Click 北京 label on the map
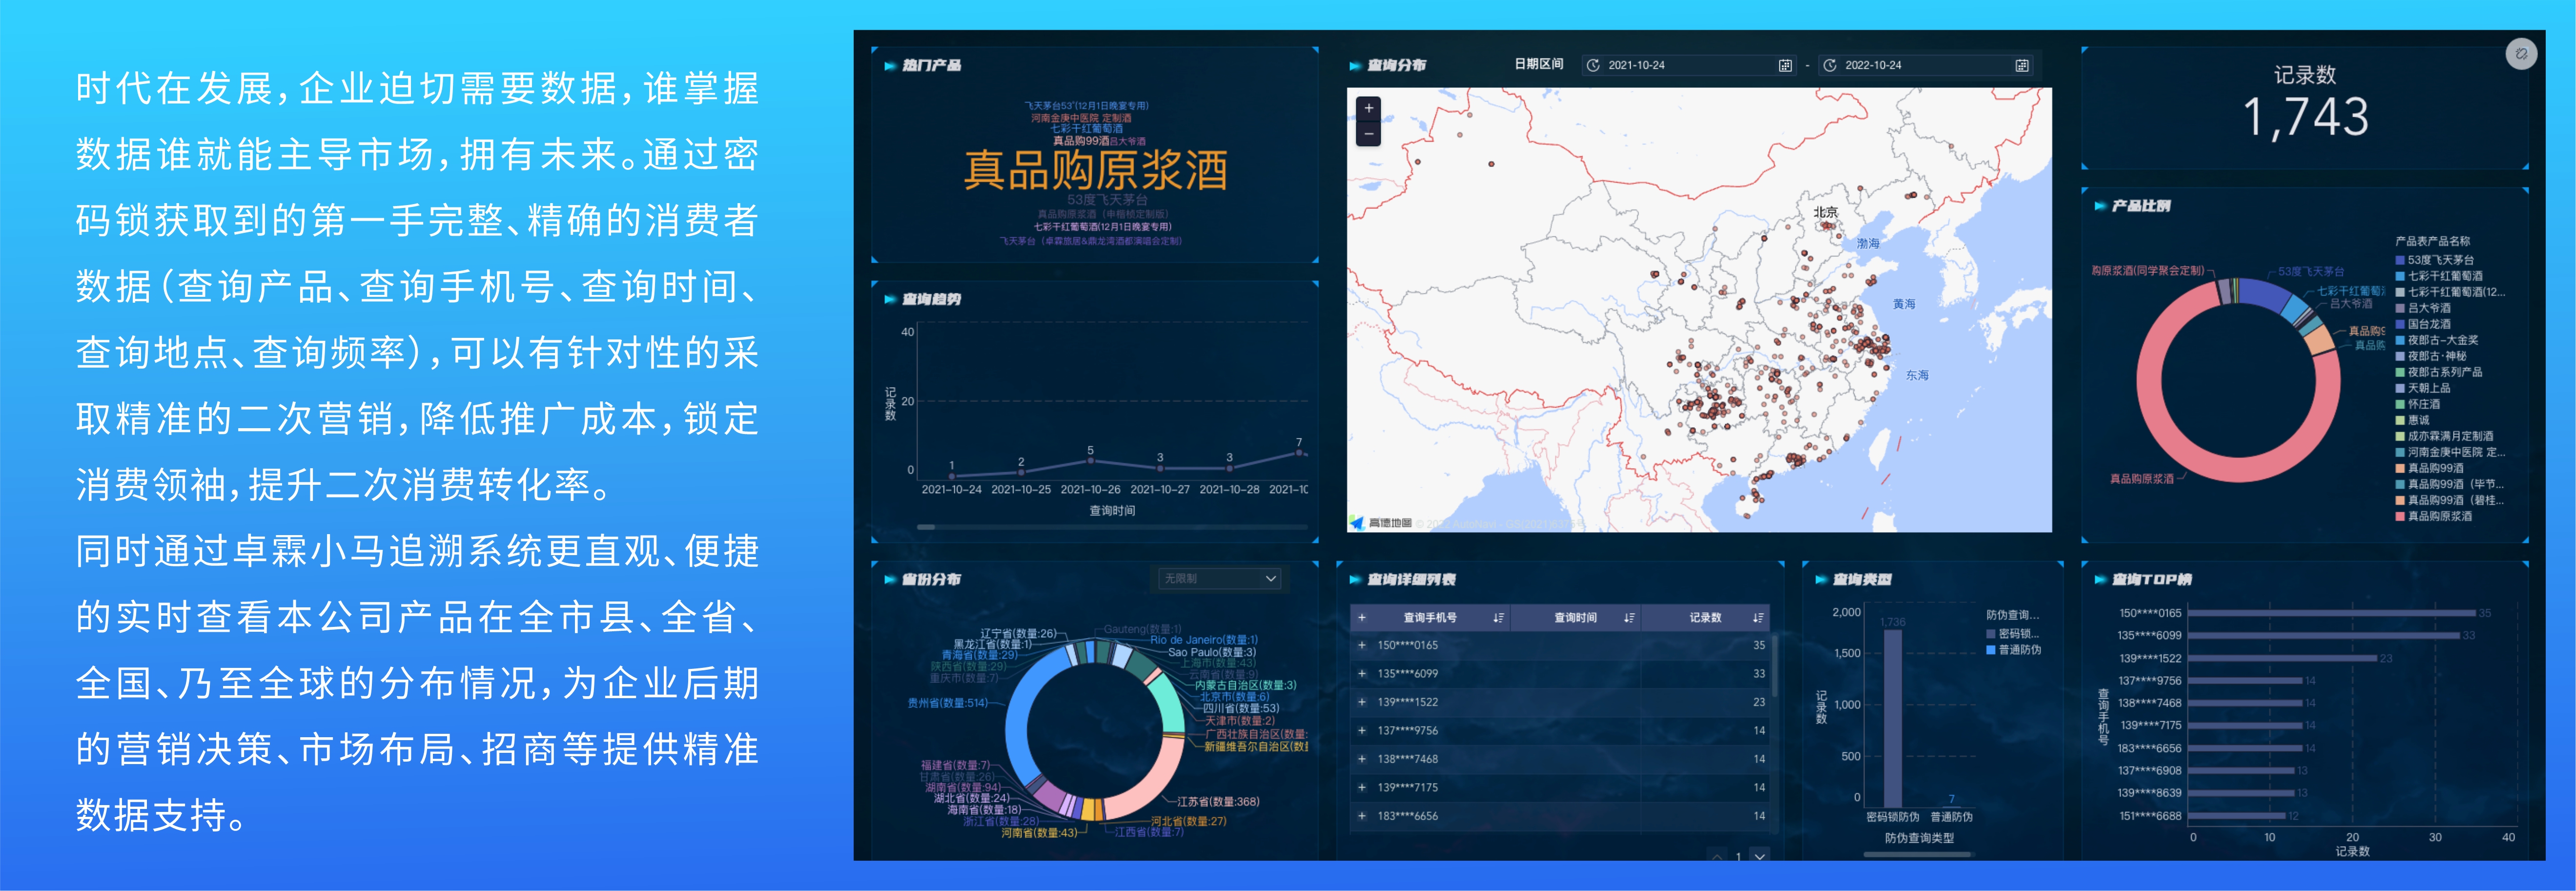Image resolution: width=2576 pixels, height=891 pixels. 1825,212
